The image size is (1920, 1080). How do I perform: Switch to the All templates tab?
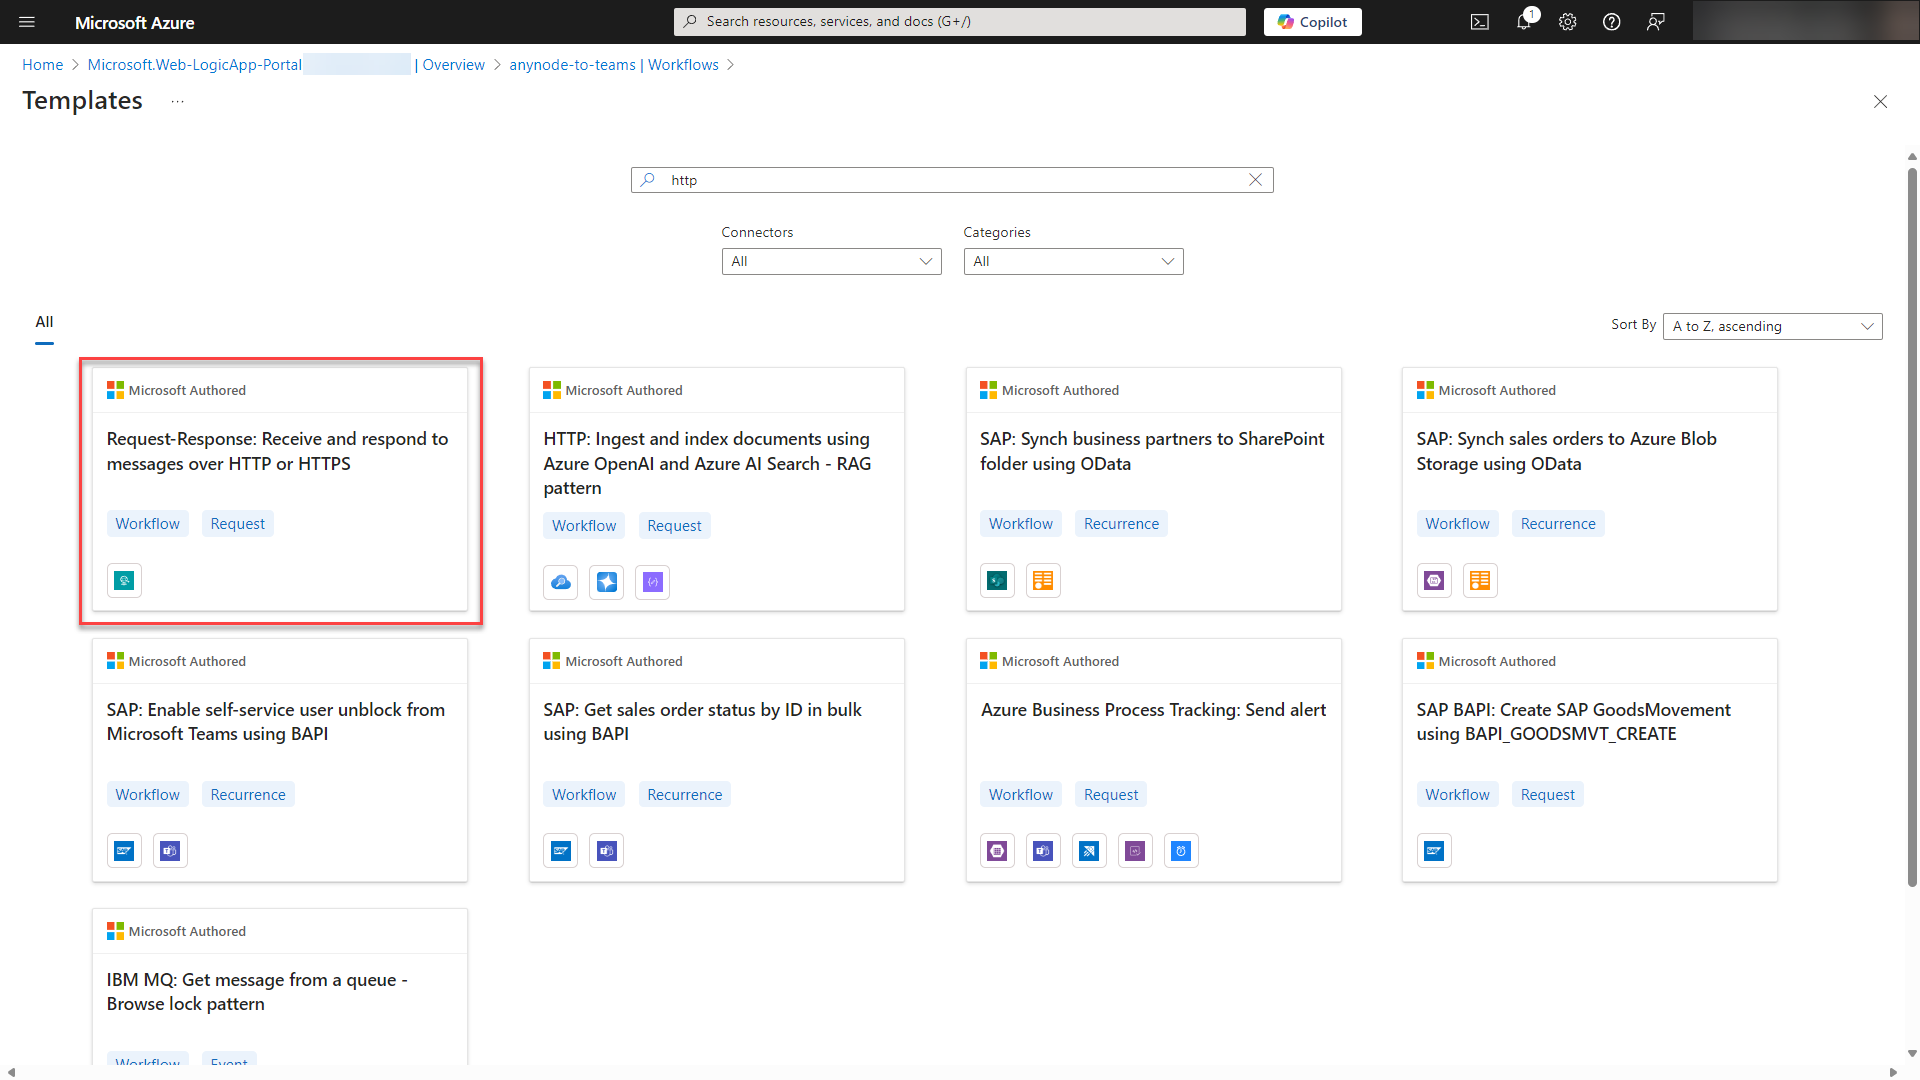point(44,322)
